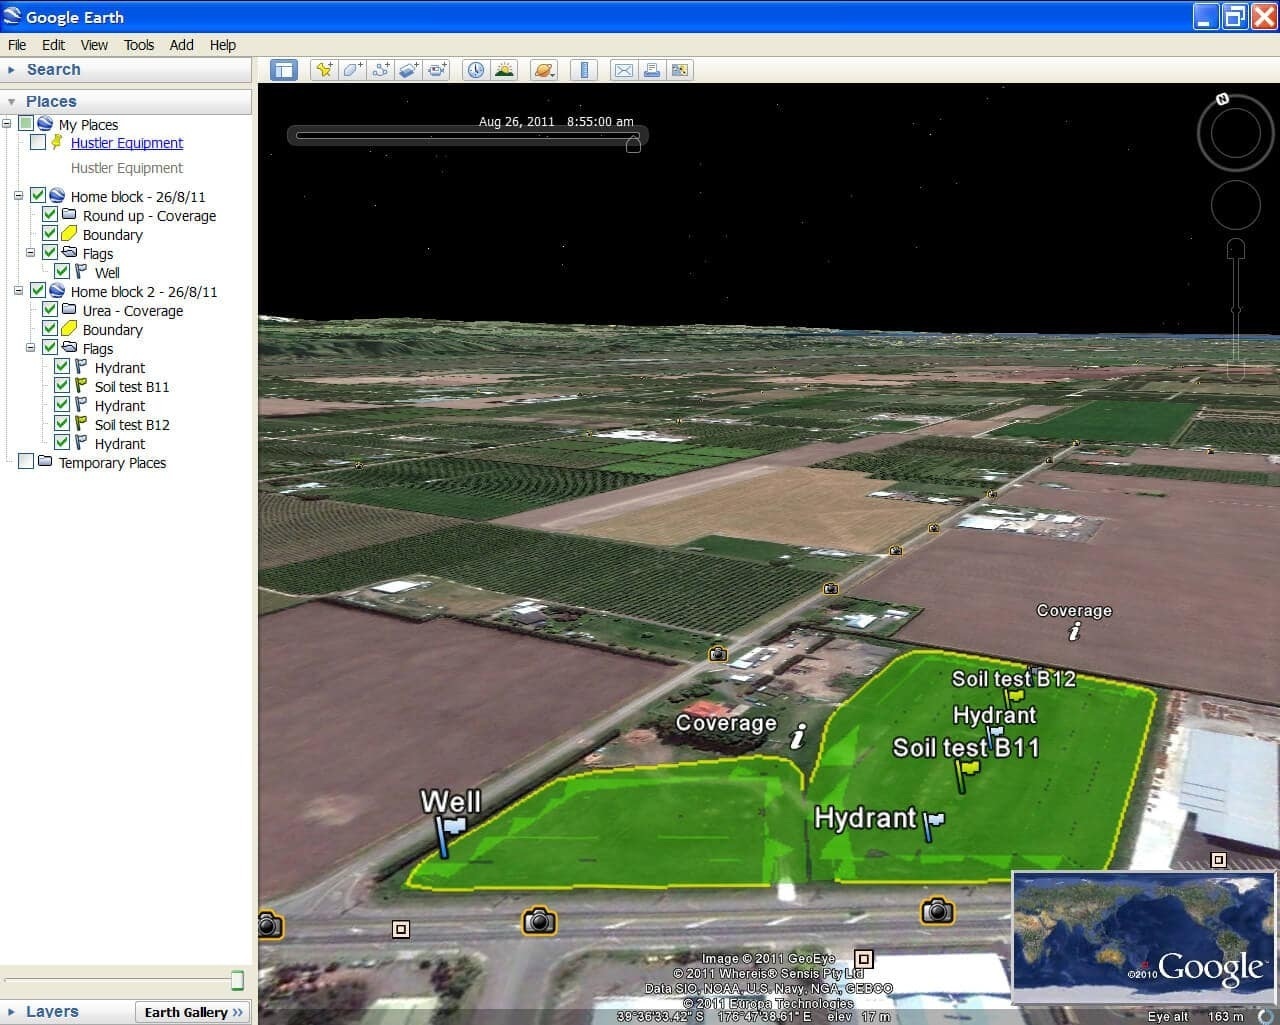Uncheck the Home block - 26/8/11 checkbox
Viewport: 1280px width, 1025px height.
38,196
